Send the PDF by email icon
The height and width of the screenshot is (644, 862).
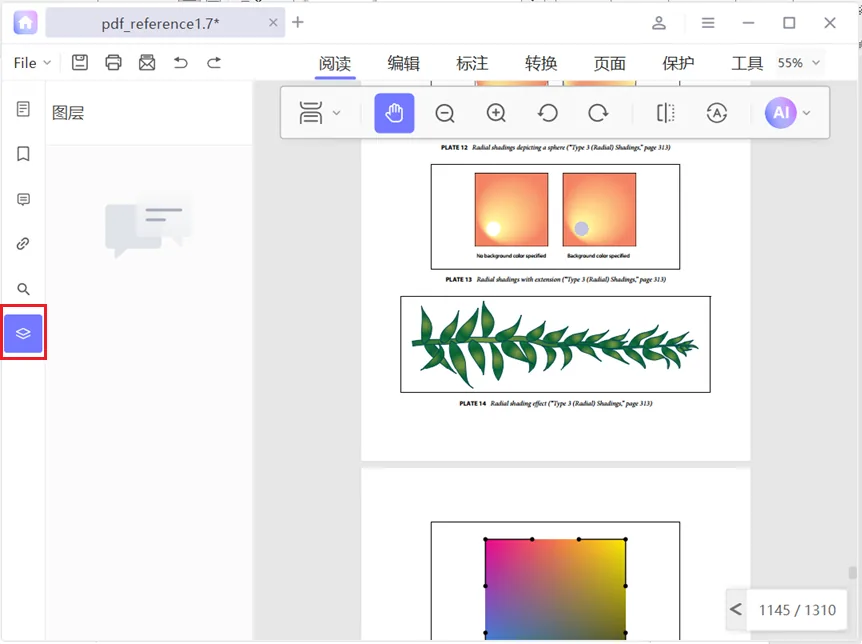(x=147, y=63)
